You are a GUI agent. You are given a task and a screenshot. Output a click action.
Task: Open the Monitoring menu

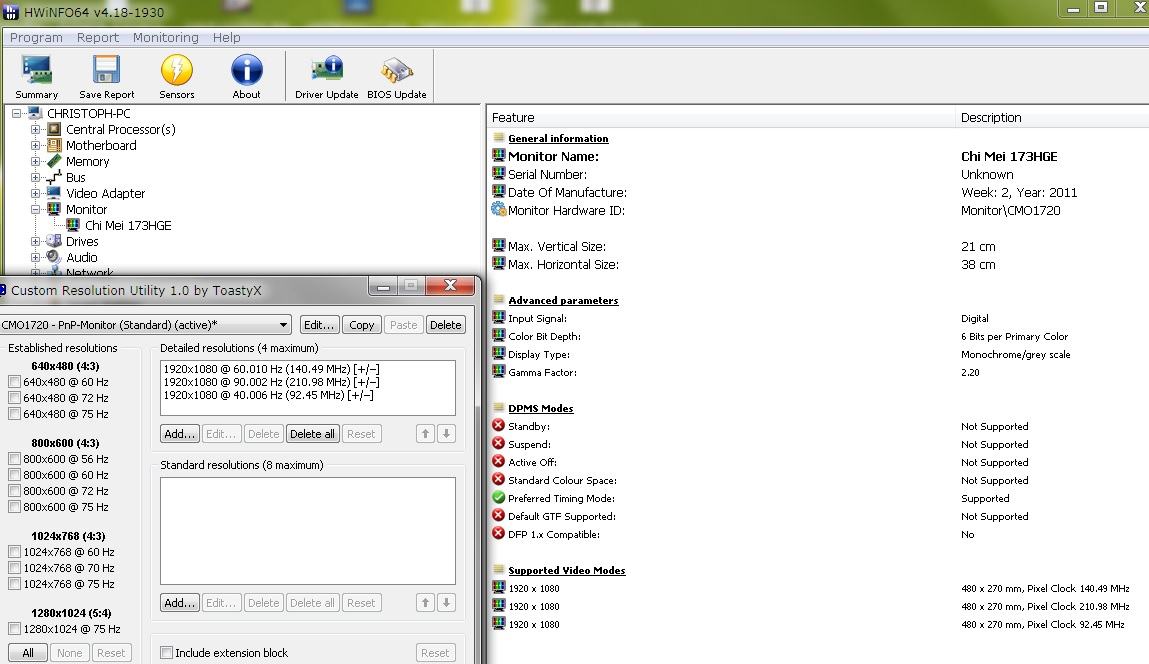coord(166,37)
